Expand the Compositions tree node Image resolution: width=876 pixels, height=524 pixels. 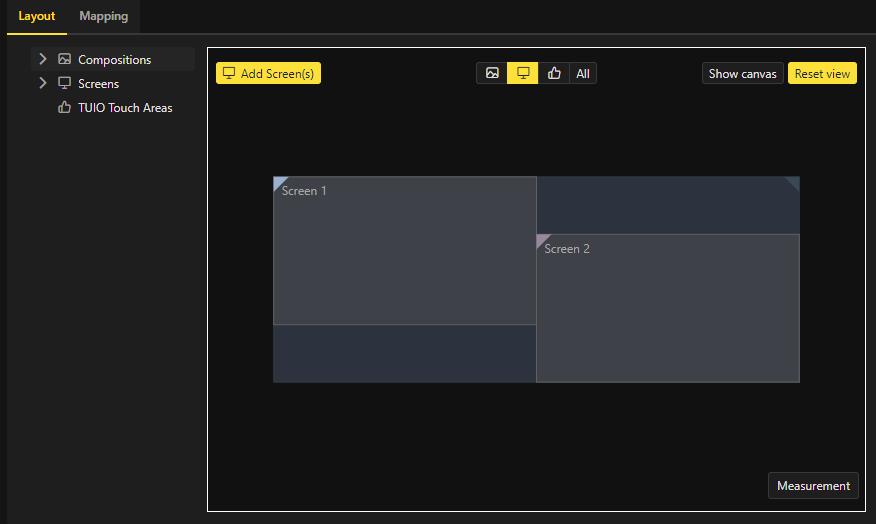click(43, 60)
